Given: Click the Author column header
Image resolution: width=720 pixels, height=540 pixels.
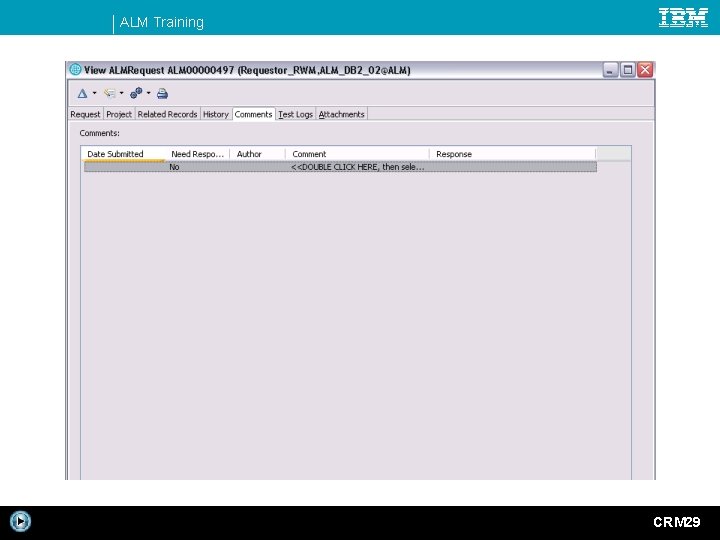Looking at the screenshot, I should (x=258, y=154).
